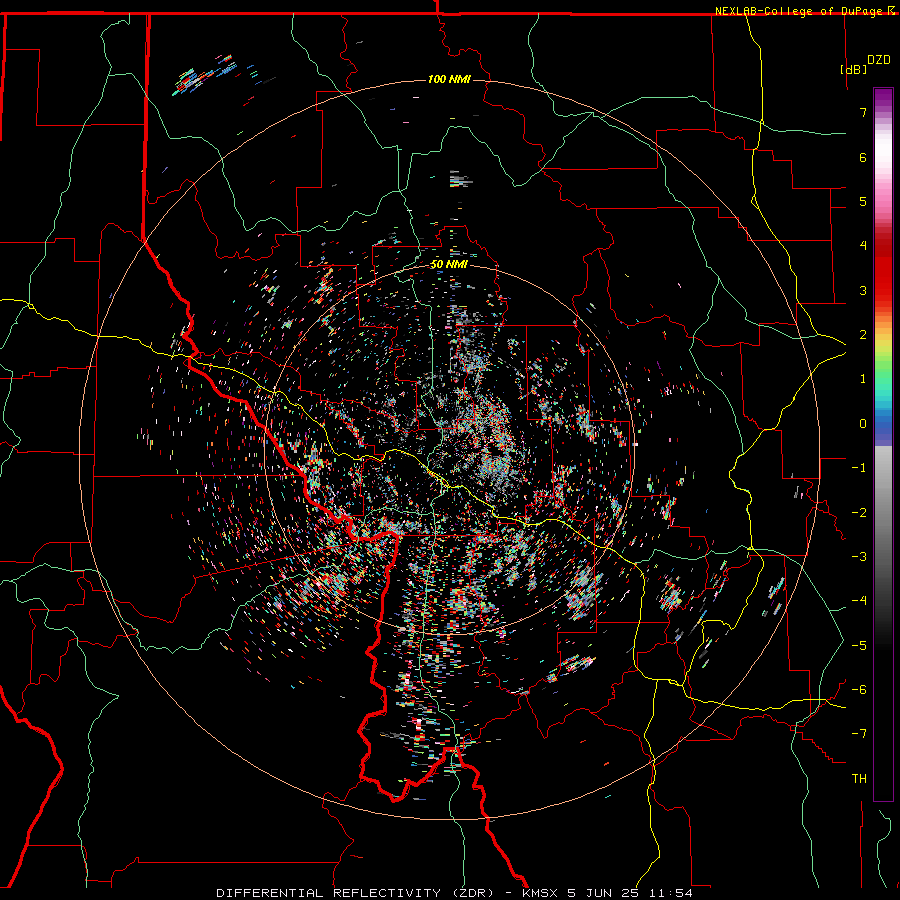The width and height of the screenshot is (900, 900).
Task: Click the -2 scale label
Action: point(859,513)
